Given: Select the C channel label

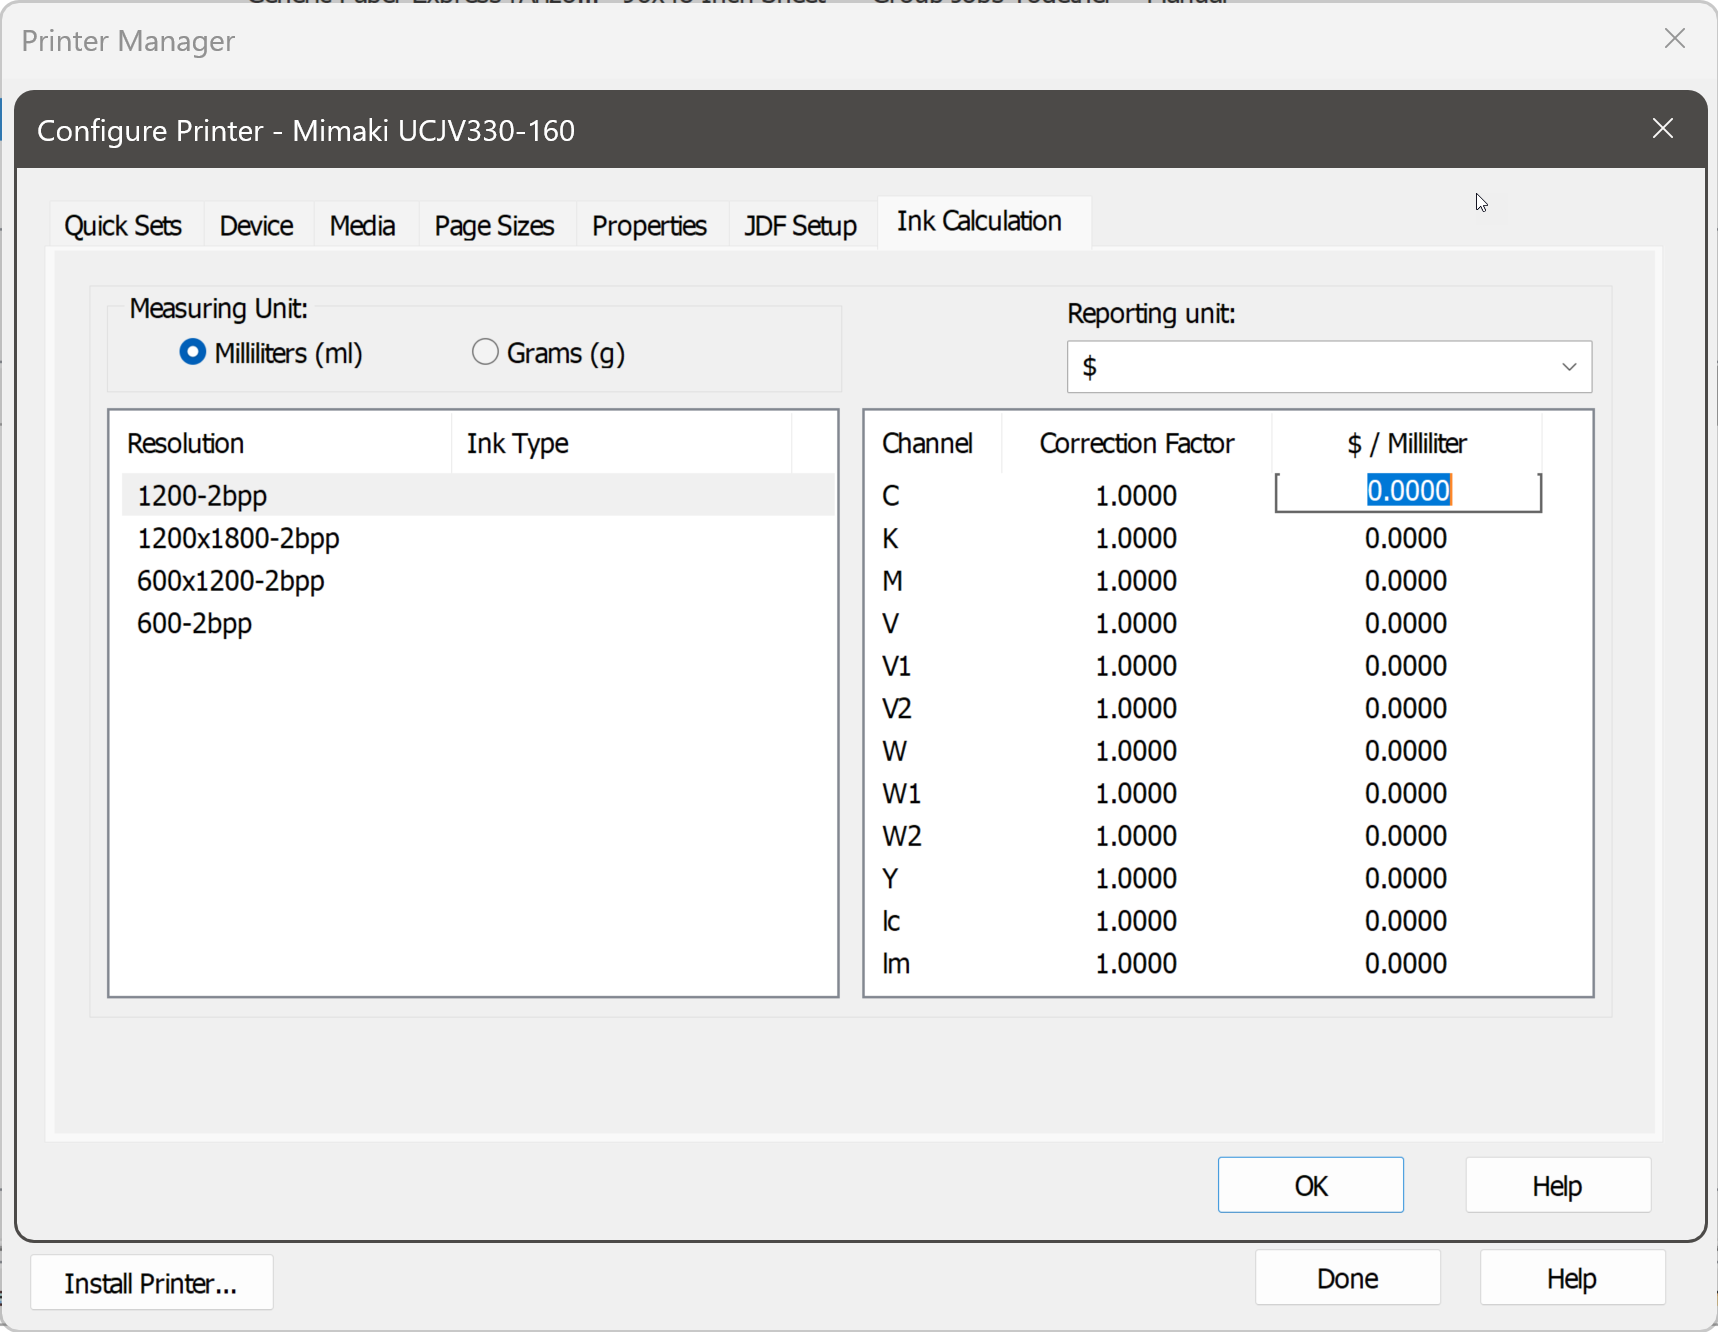Looking at the screenshot, I should (x=891, y=495).
